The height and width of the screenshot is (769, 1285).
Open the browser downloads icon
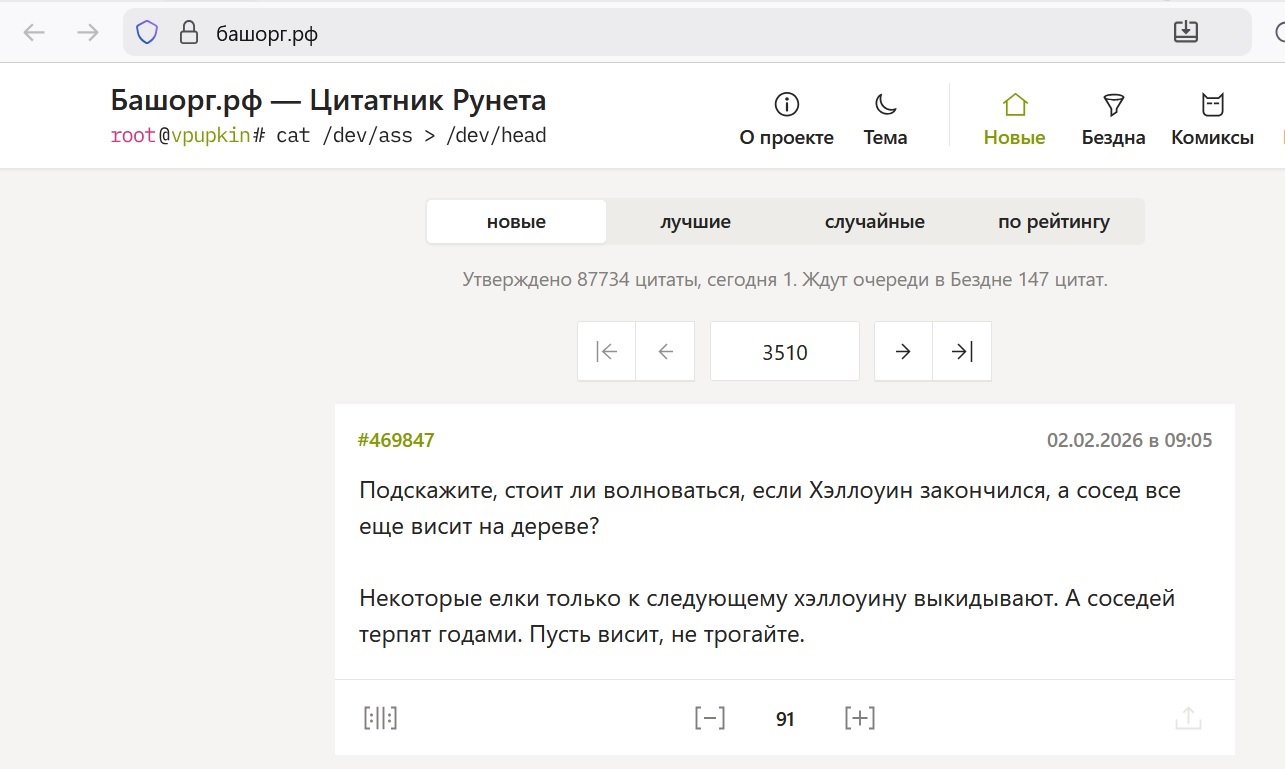1185,32
